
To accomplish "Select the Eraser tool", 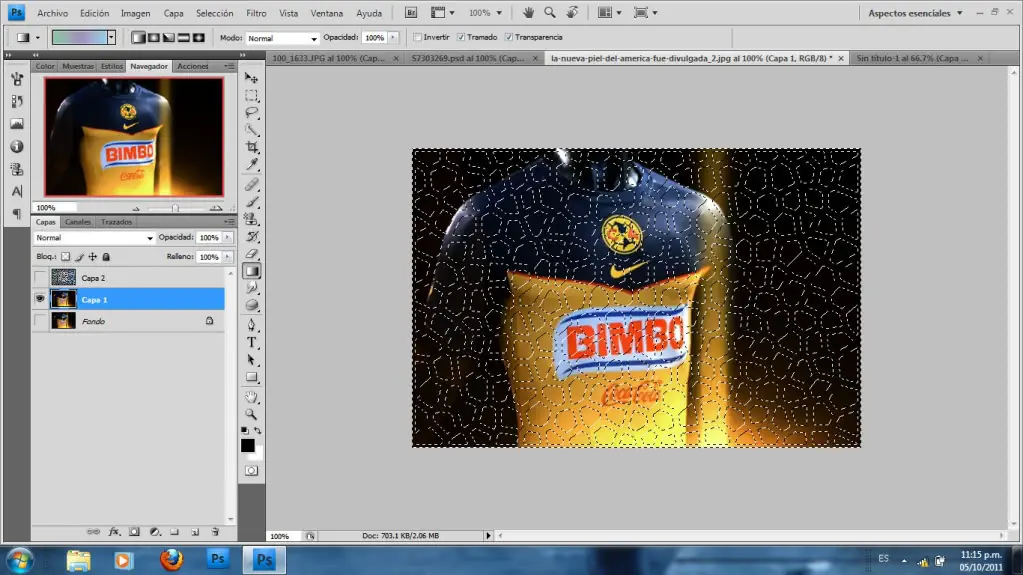I will [251, 254].
